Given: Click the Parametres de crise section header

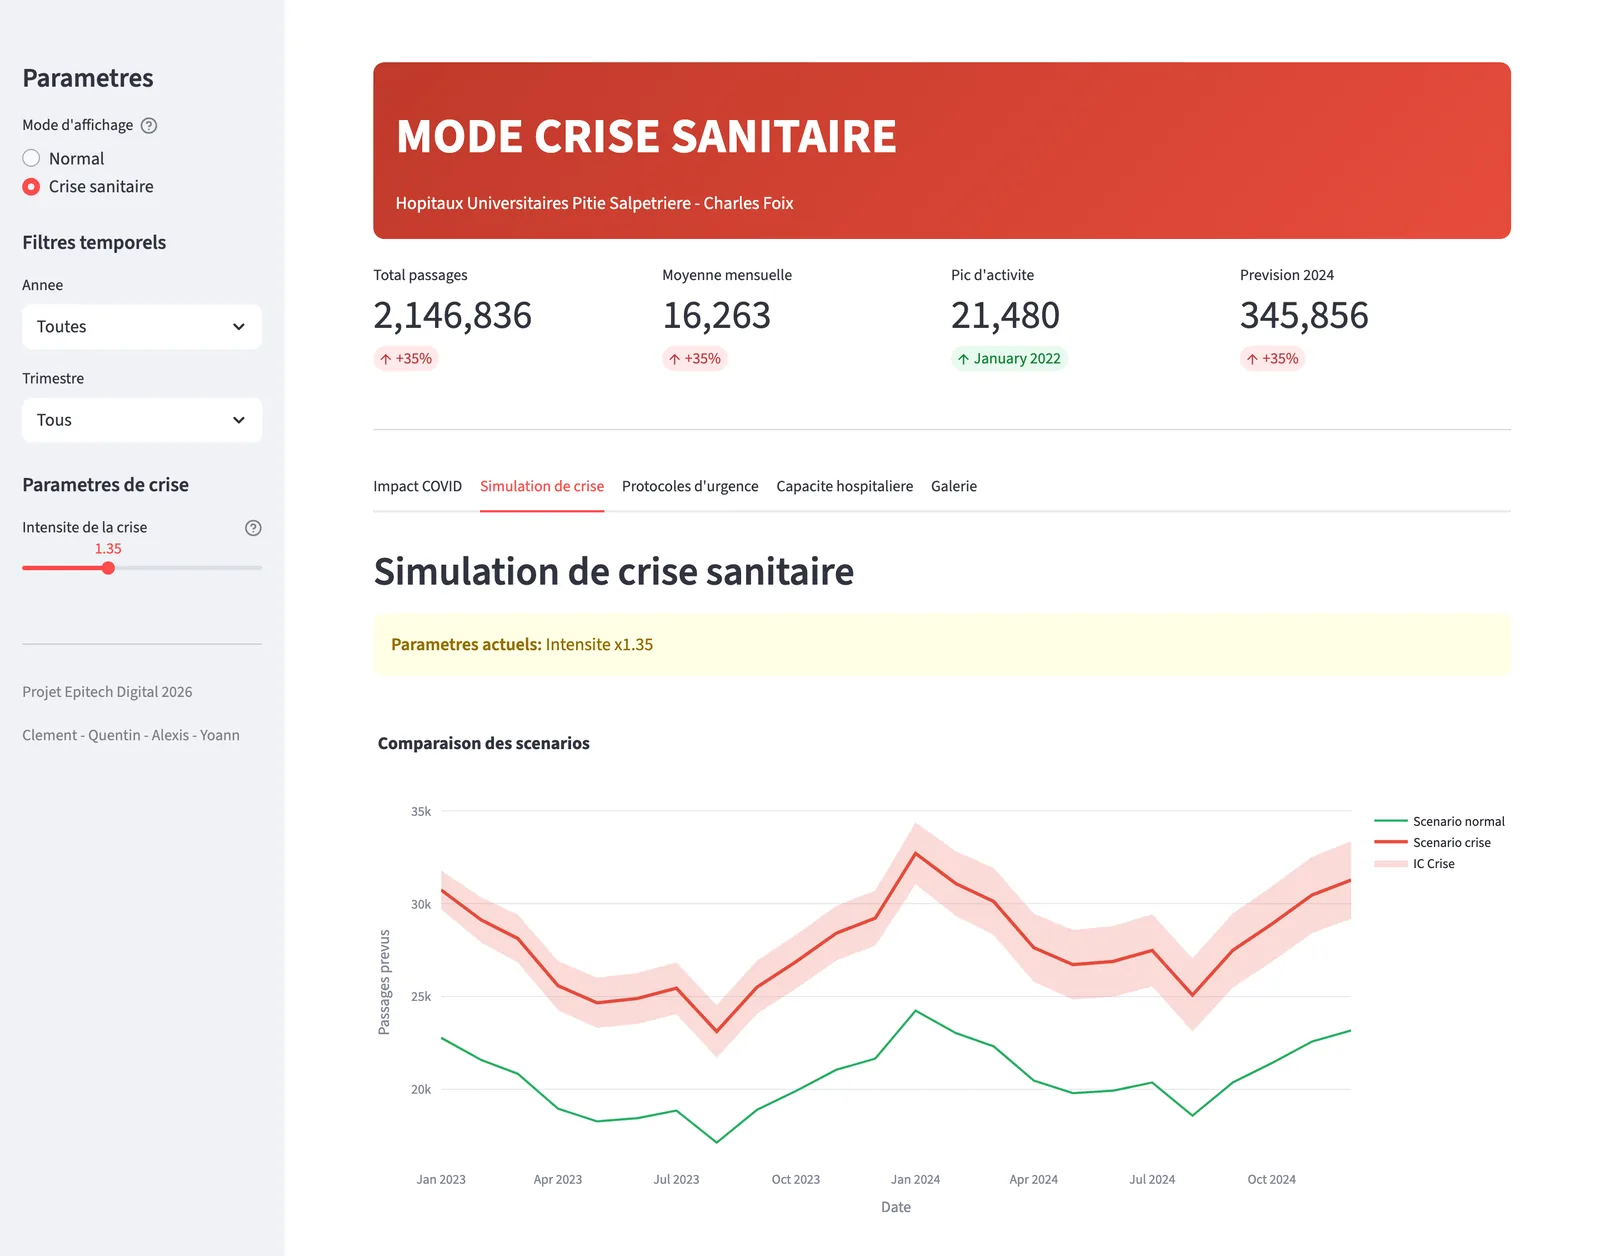Looking at the screenshot, I should click(x=105, y=485).
